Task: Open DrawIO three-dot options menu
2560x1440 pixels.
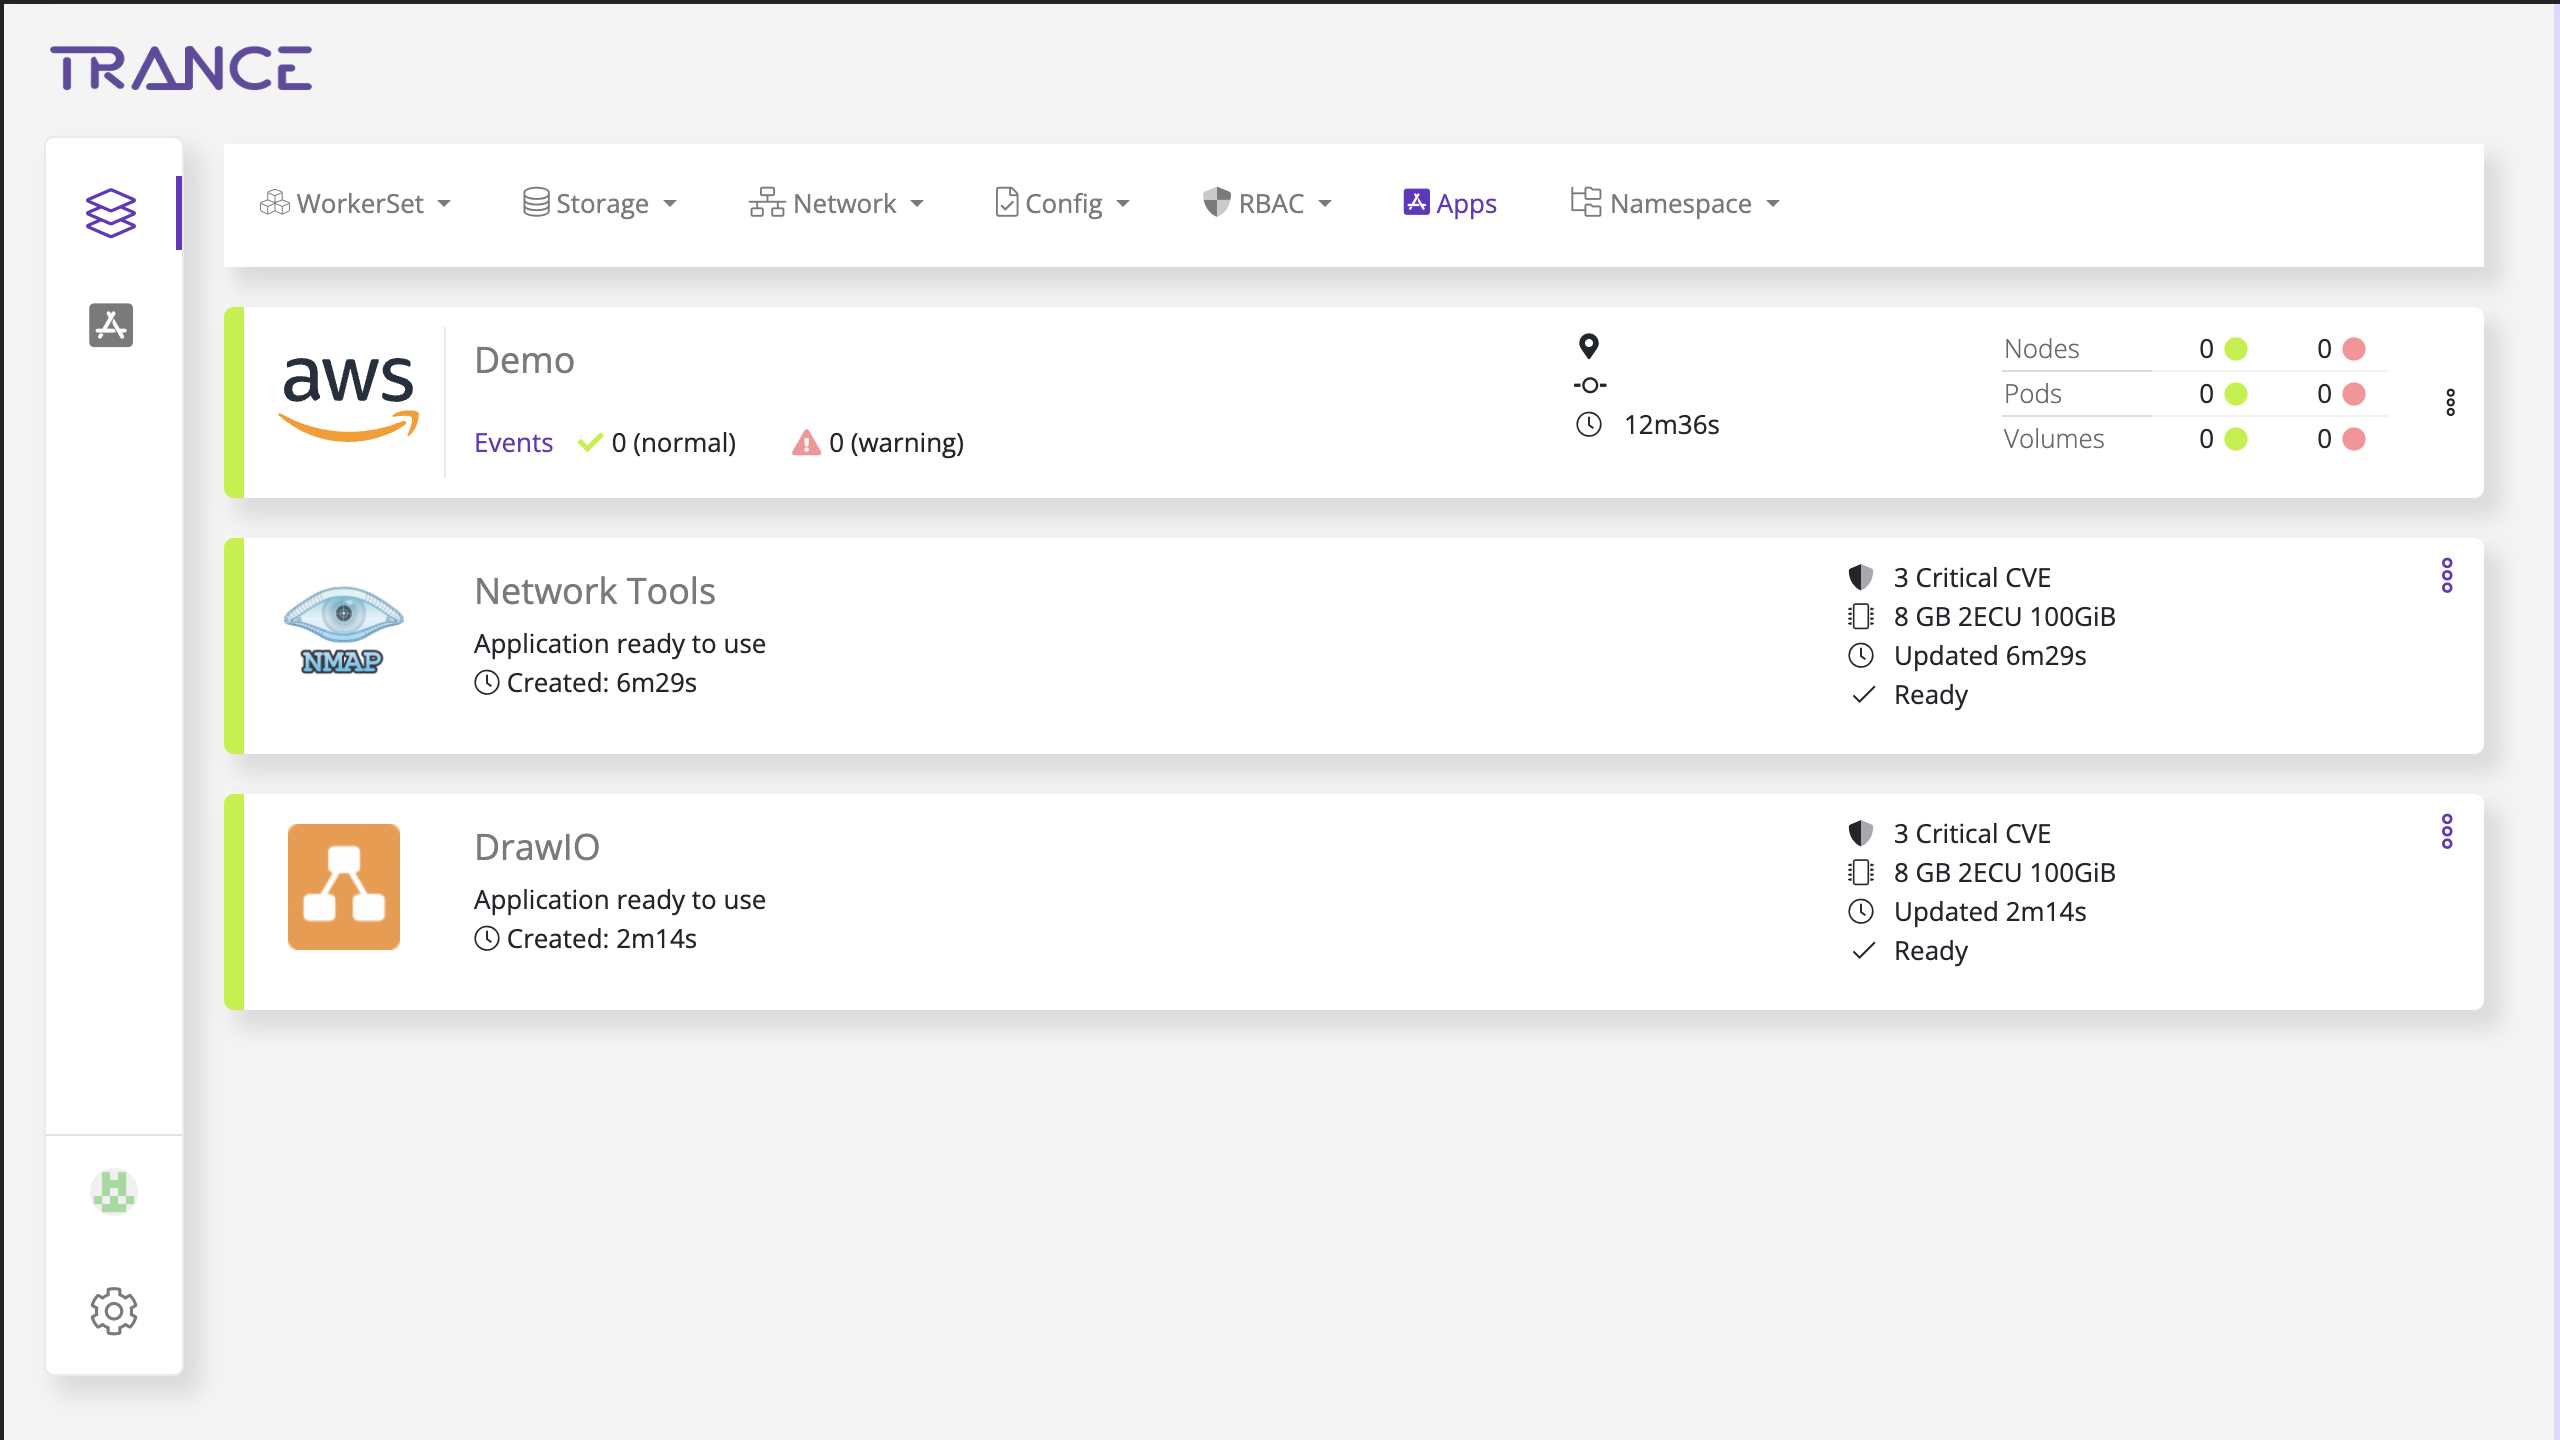Action: [2446, 832]
